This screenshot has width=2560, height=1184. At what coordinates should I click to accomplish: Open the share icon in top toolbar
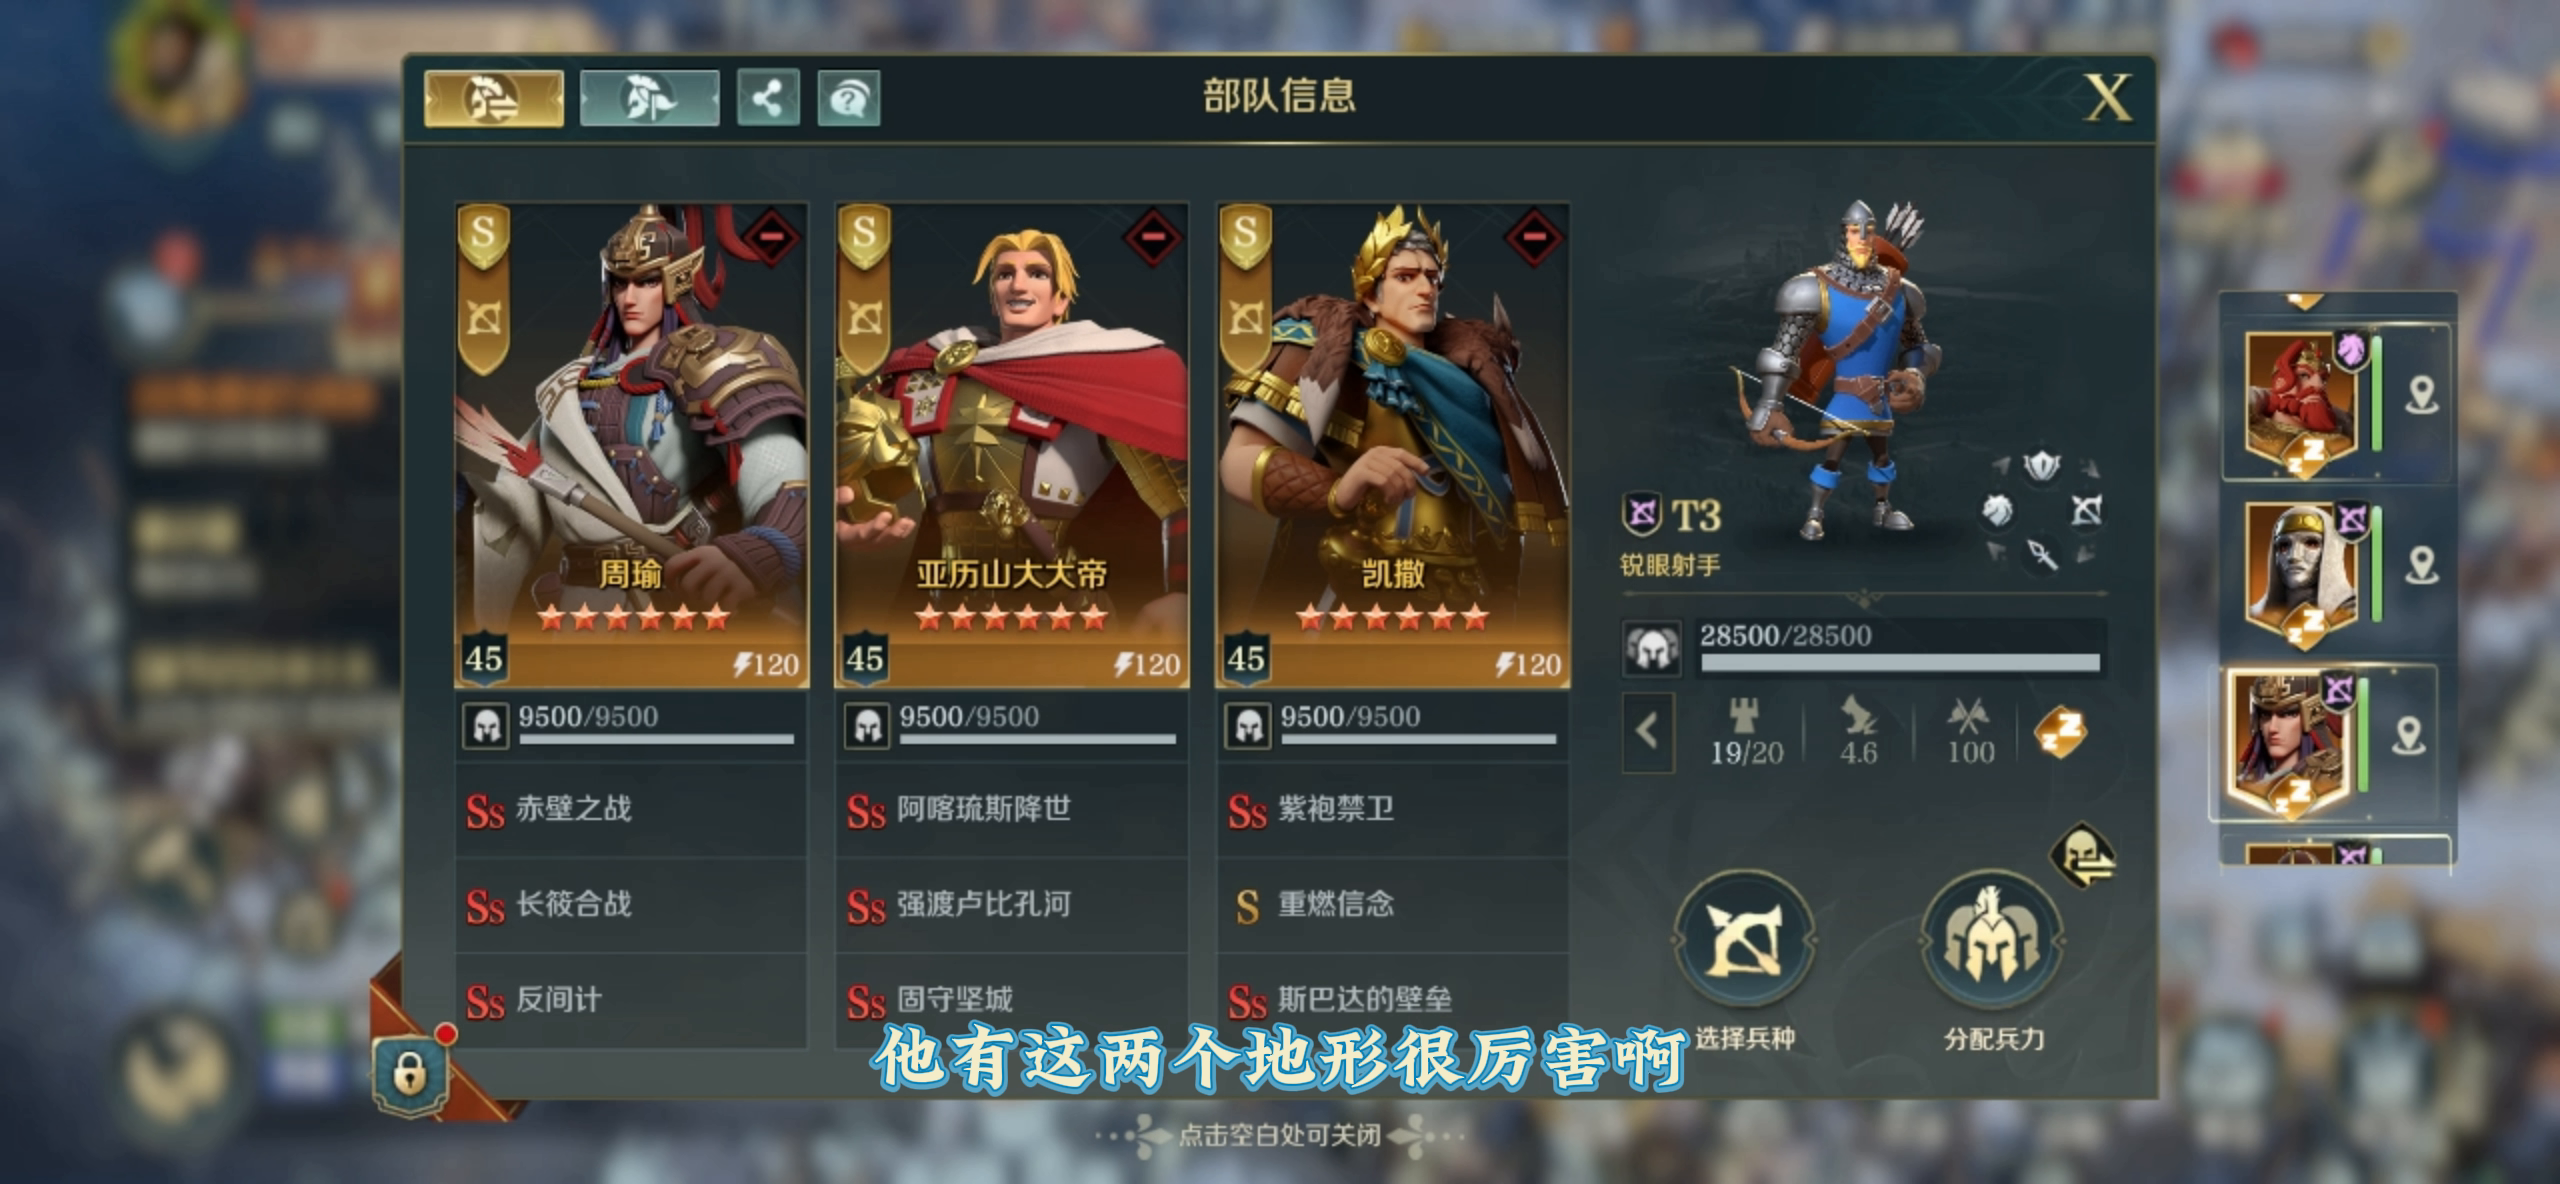(x=768, y=98)
